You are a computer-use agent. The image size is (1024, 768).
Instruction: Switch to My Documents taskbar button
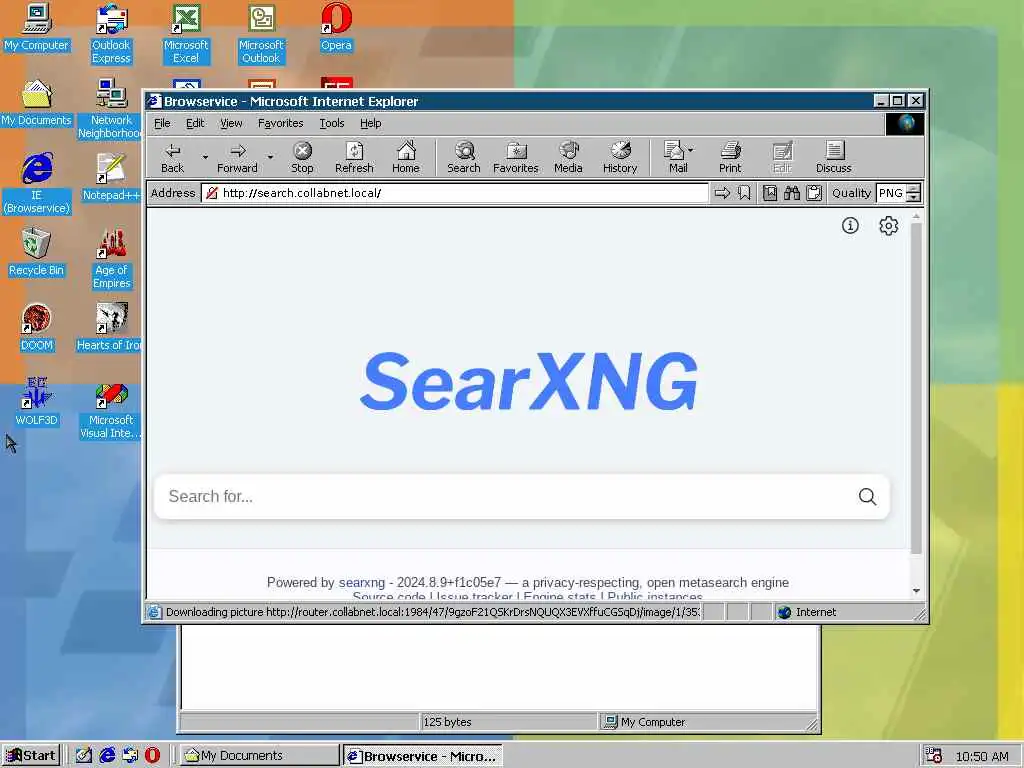[259, 756]
